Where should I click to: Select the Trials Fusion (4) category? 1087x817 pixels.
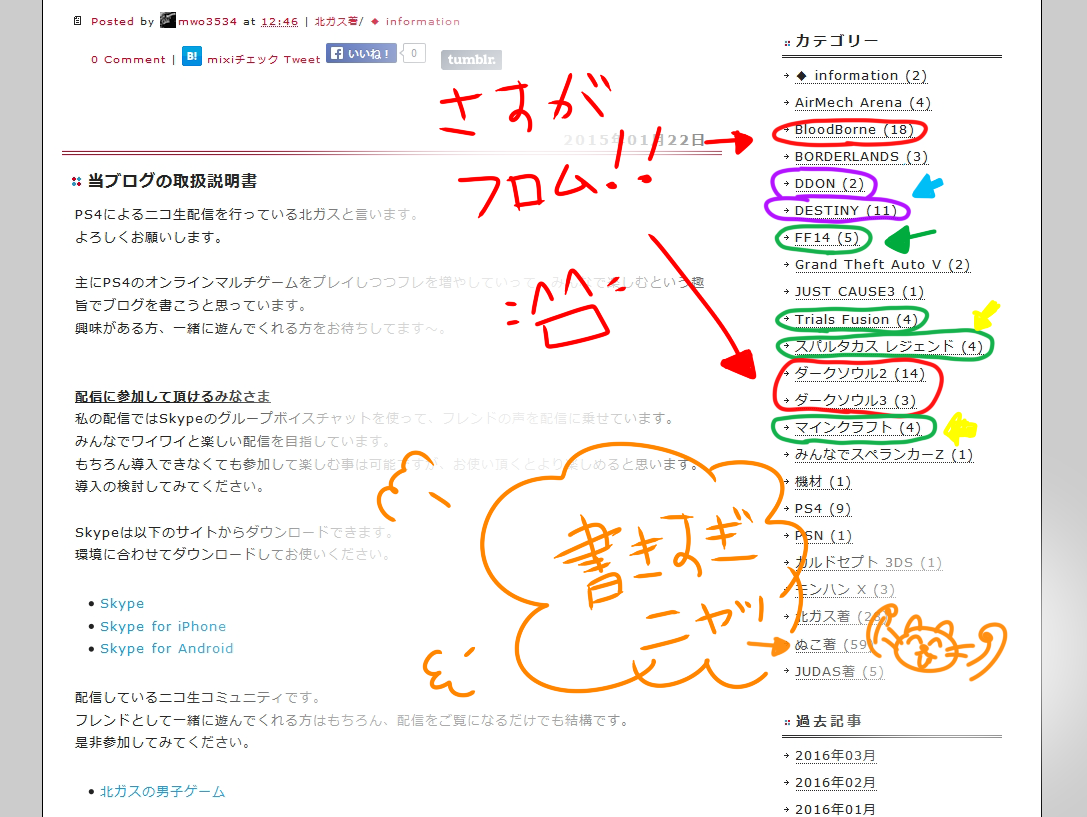856,319
